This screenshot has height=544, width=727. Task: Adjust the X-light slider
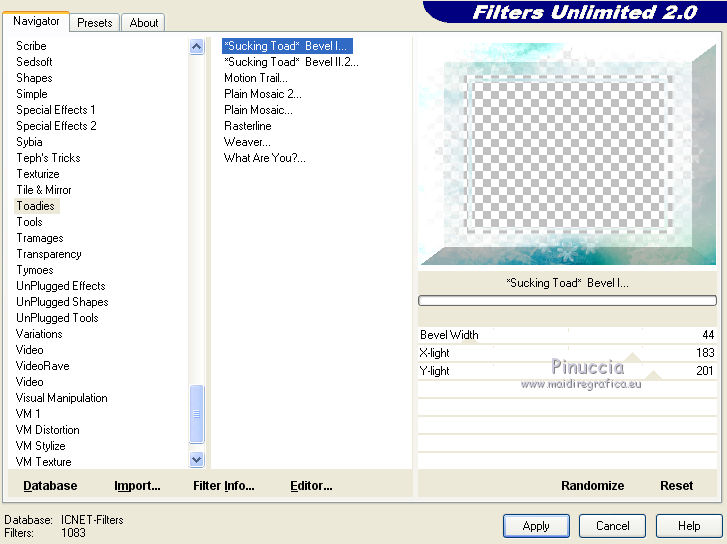567,353
